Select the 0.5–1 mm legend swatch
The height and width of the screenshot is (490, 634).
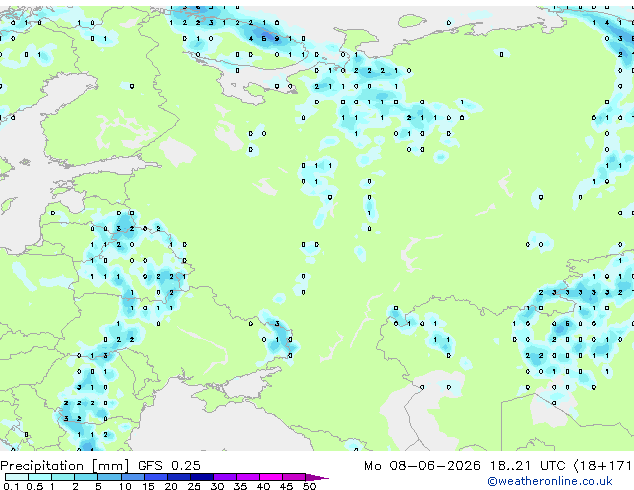[x=40, y=477]
